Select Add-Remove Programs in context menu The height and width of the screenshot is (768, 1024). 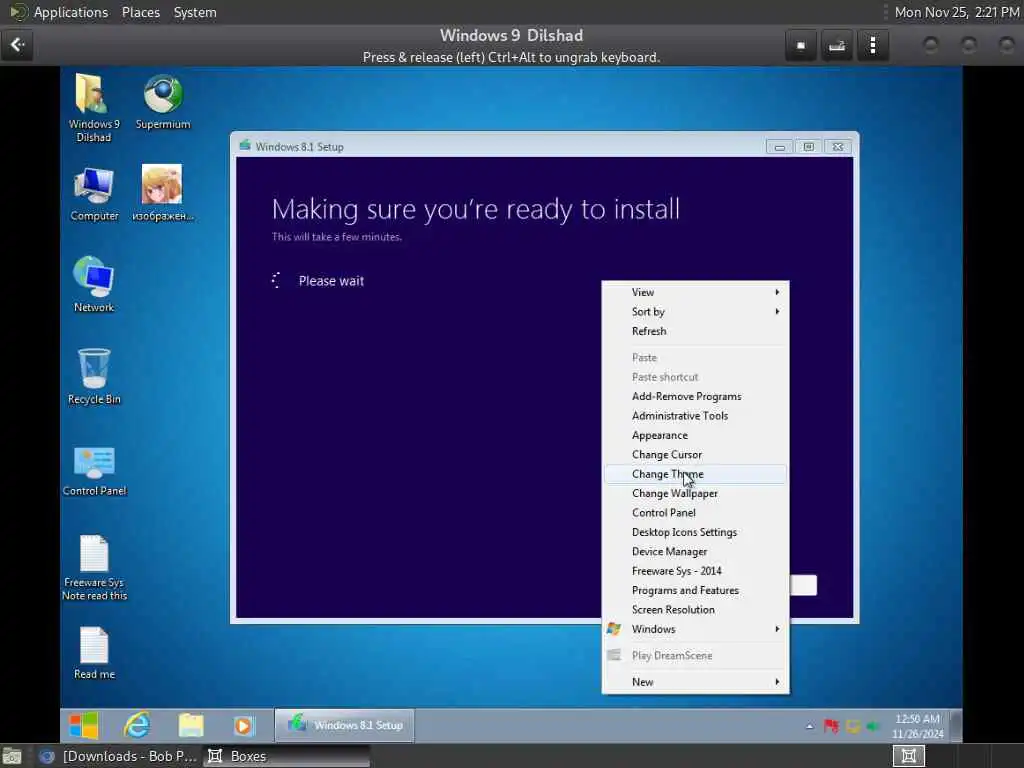[696, 396]
